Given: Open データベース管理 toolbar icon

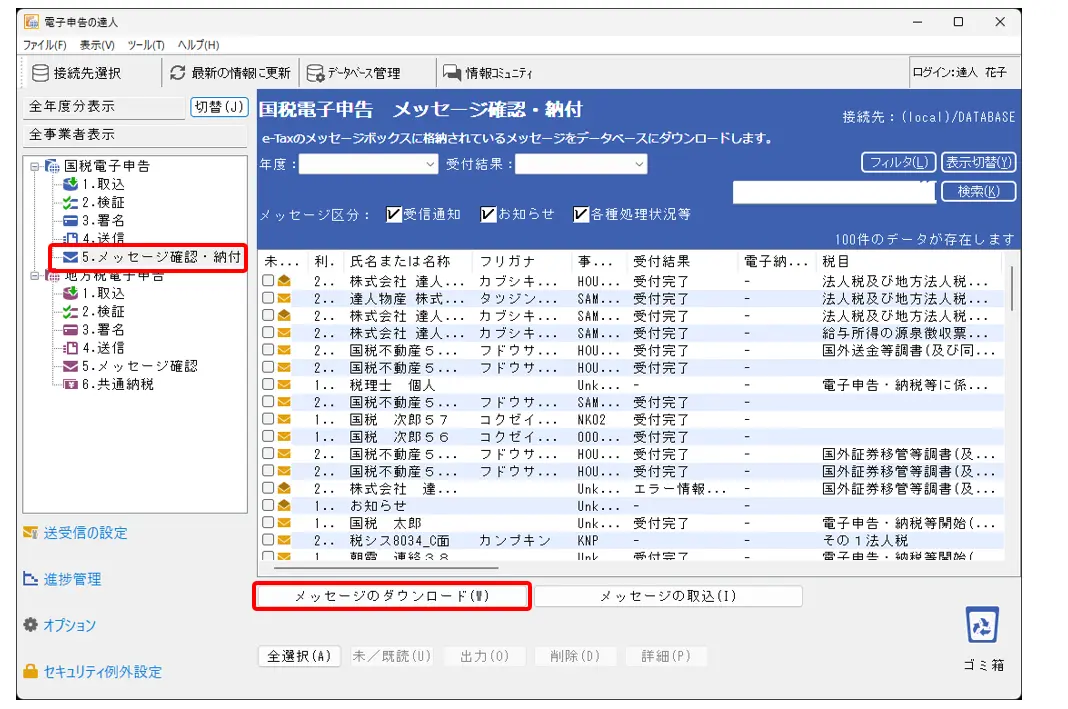Looking at the screenshot, I should tap(315, 73).
